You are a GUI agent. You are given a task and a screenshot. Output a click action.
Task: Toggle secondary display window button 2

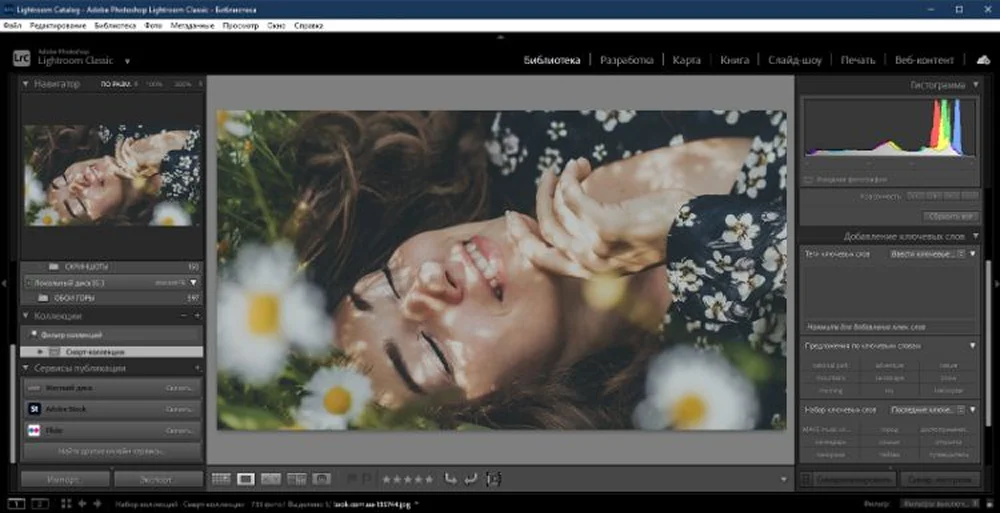tap(41, 504)
